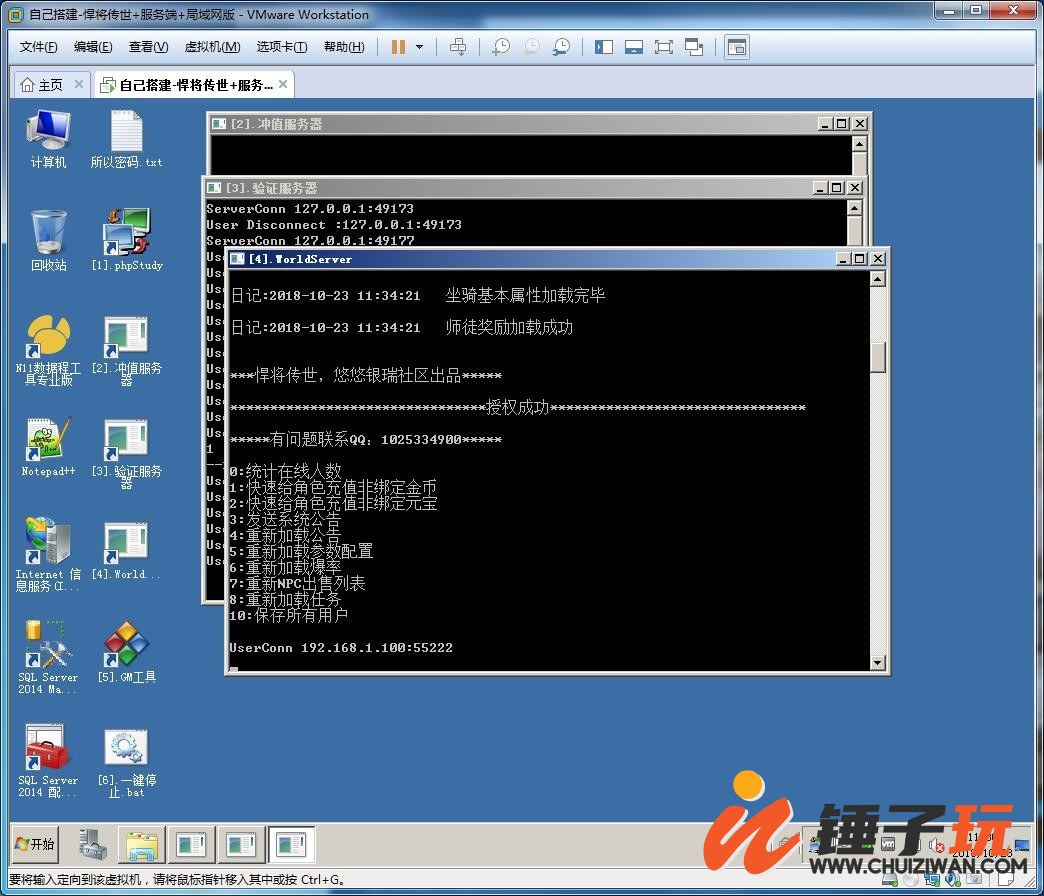Switch to Unity mode icon

click(x=694, y=47)
